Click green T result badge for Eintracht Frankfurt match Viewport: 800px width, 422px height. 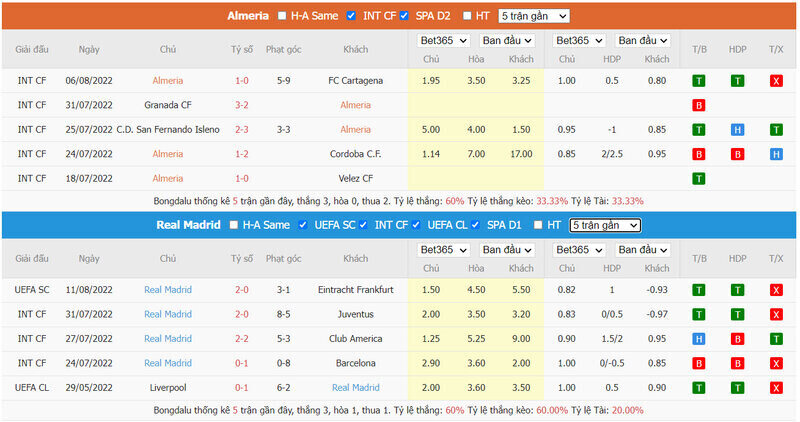(698, 290)
